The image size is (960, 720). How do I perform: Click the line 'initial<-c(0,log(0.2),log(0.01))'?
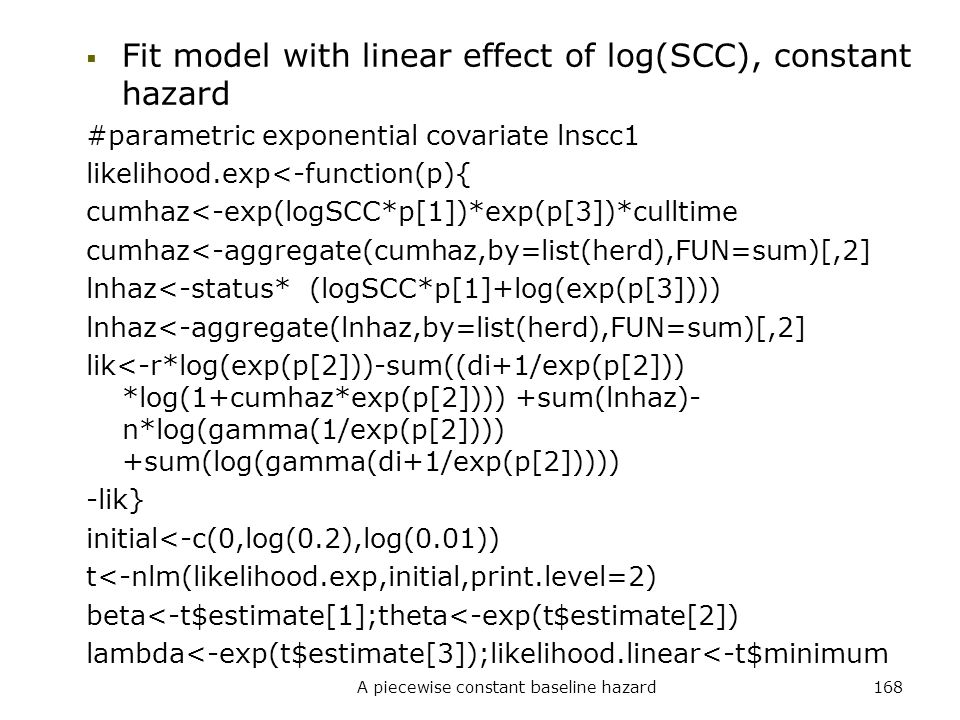293,539
